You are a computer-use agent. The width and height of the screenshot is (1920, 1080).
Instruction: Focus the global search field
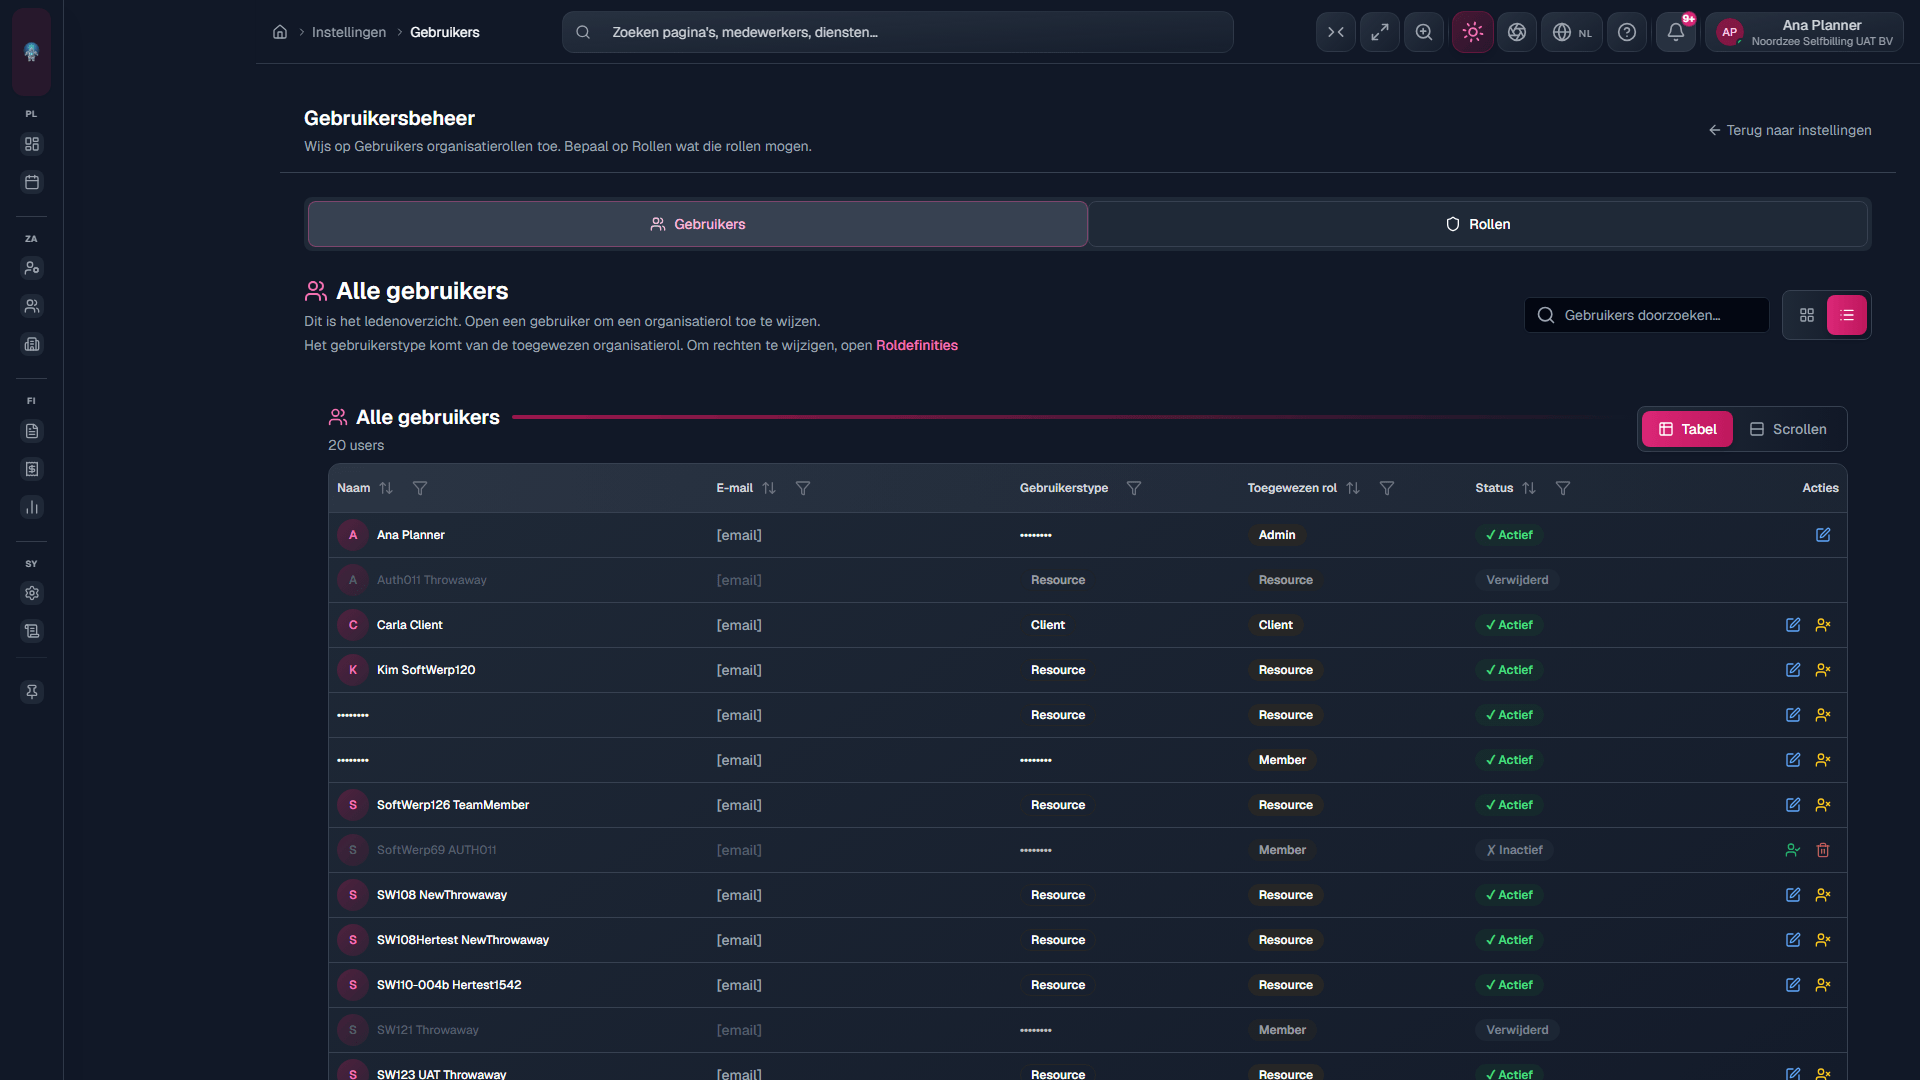pyautogui.click(x=897, y=32)
